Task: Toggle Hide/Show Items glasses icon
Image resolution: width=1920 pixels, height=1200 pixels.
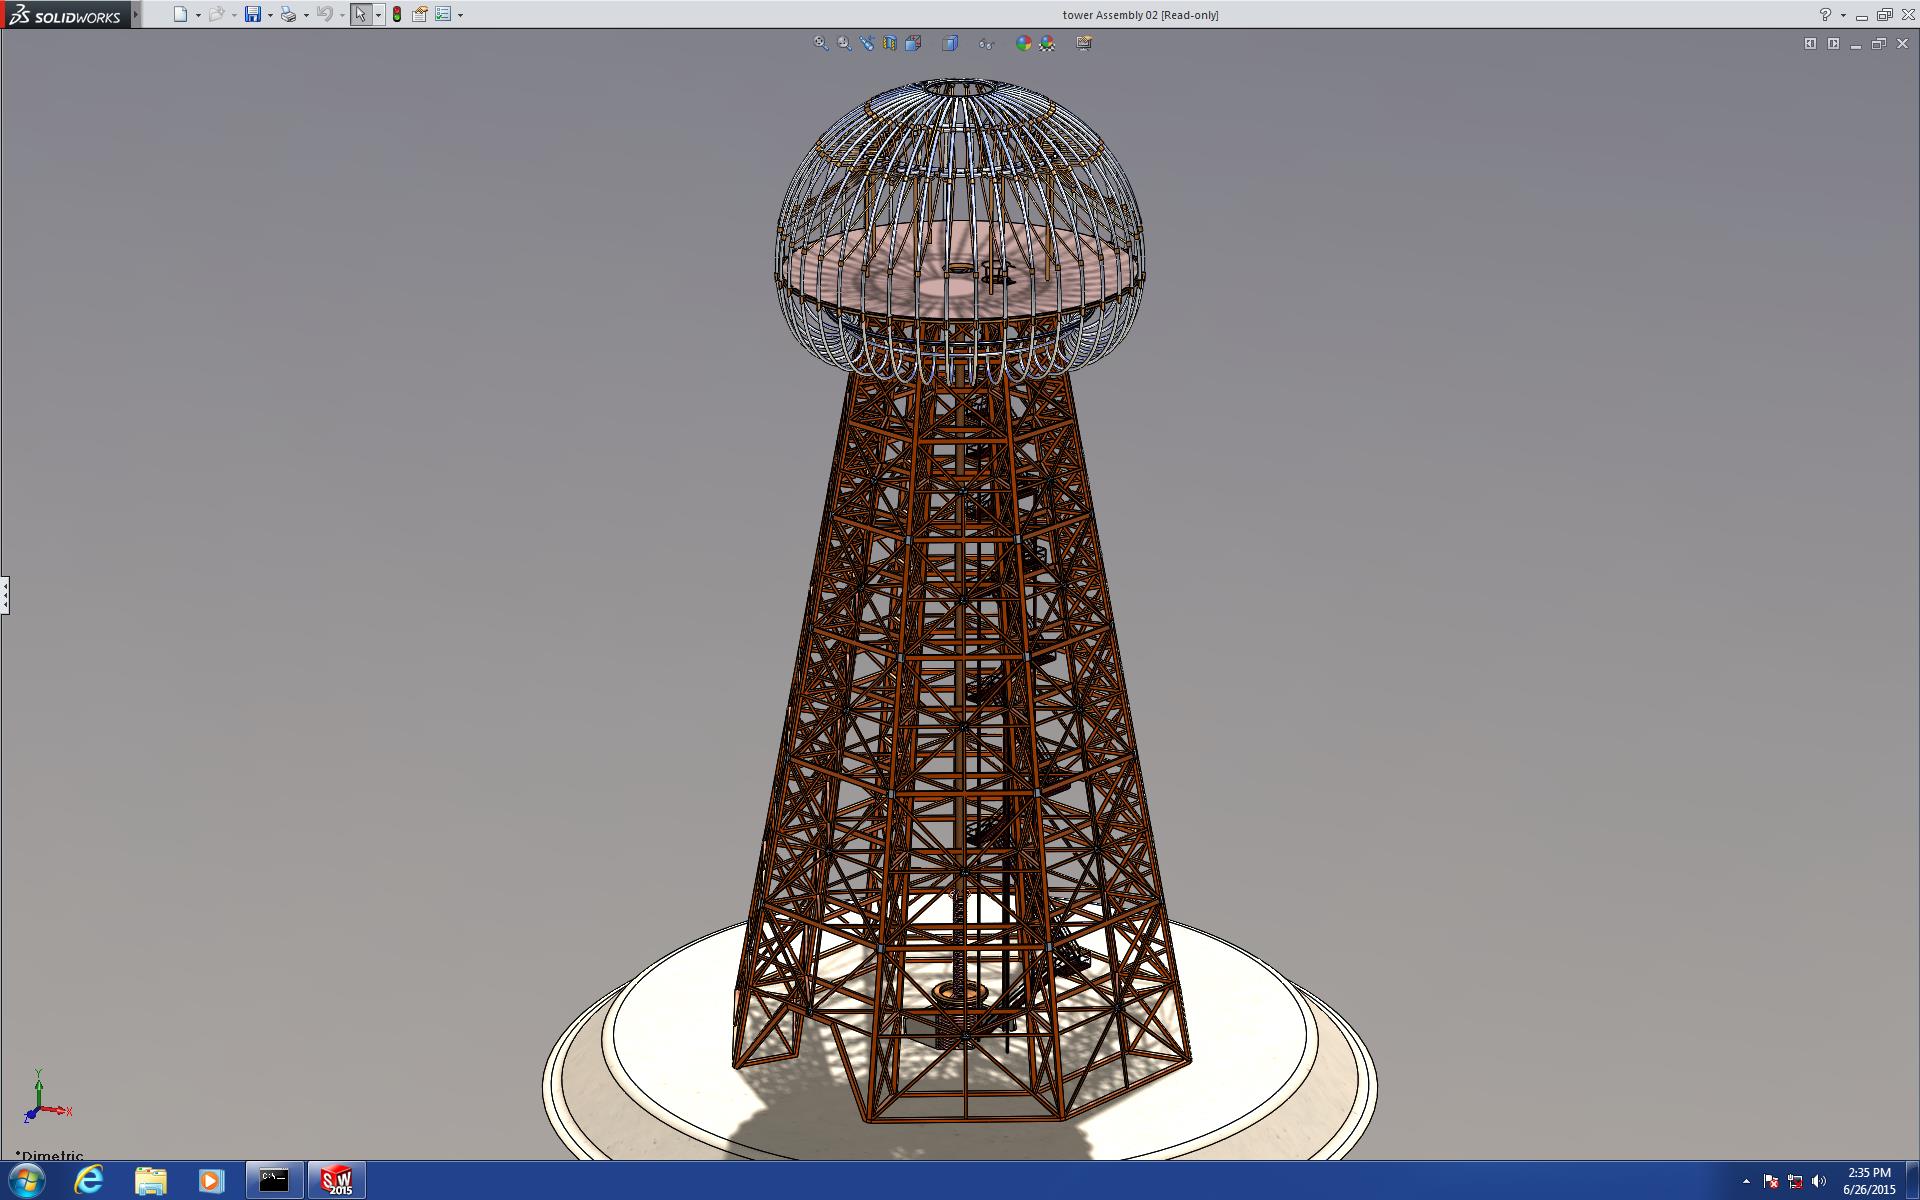Action: [986, 43]
